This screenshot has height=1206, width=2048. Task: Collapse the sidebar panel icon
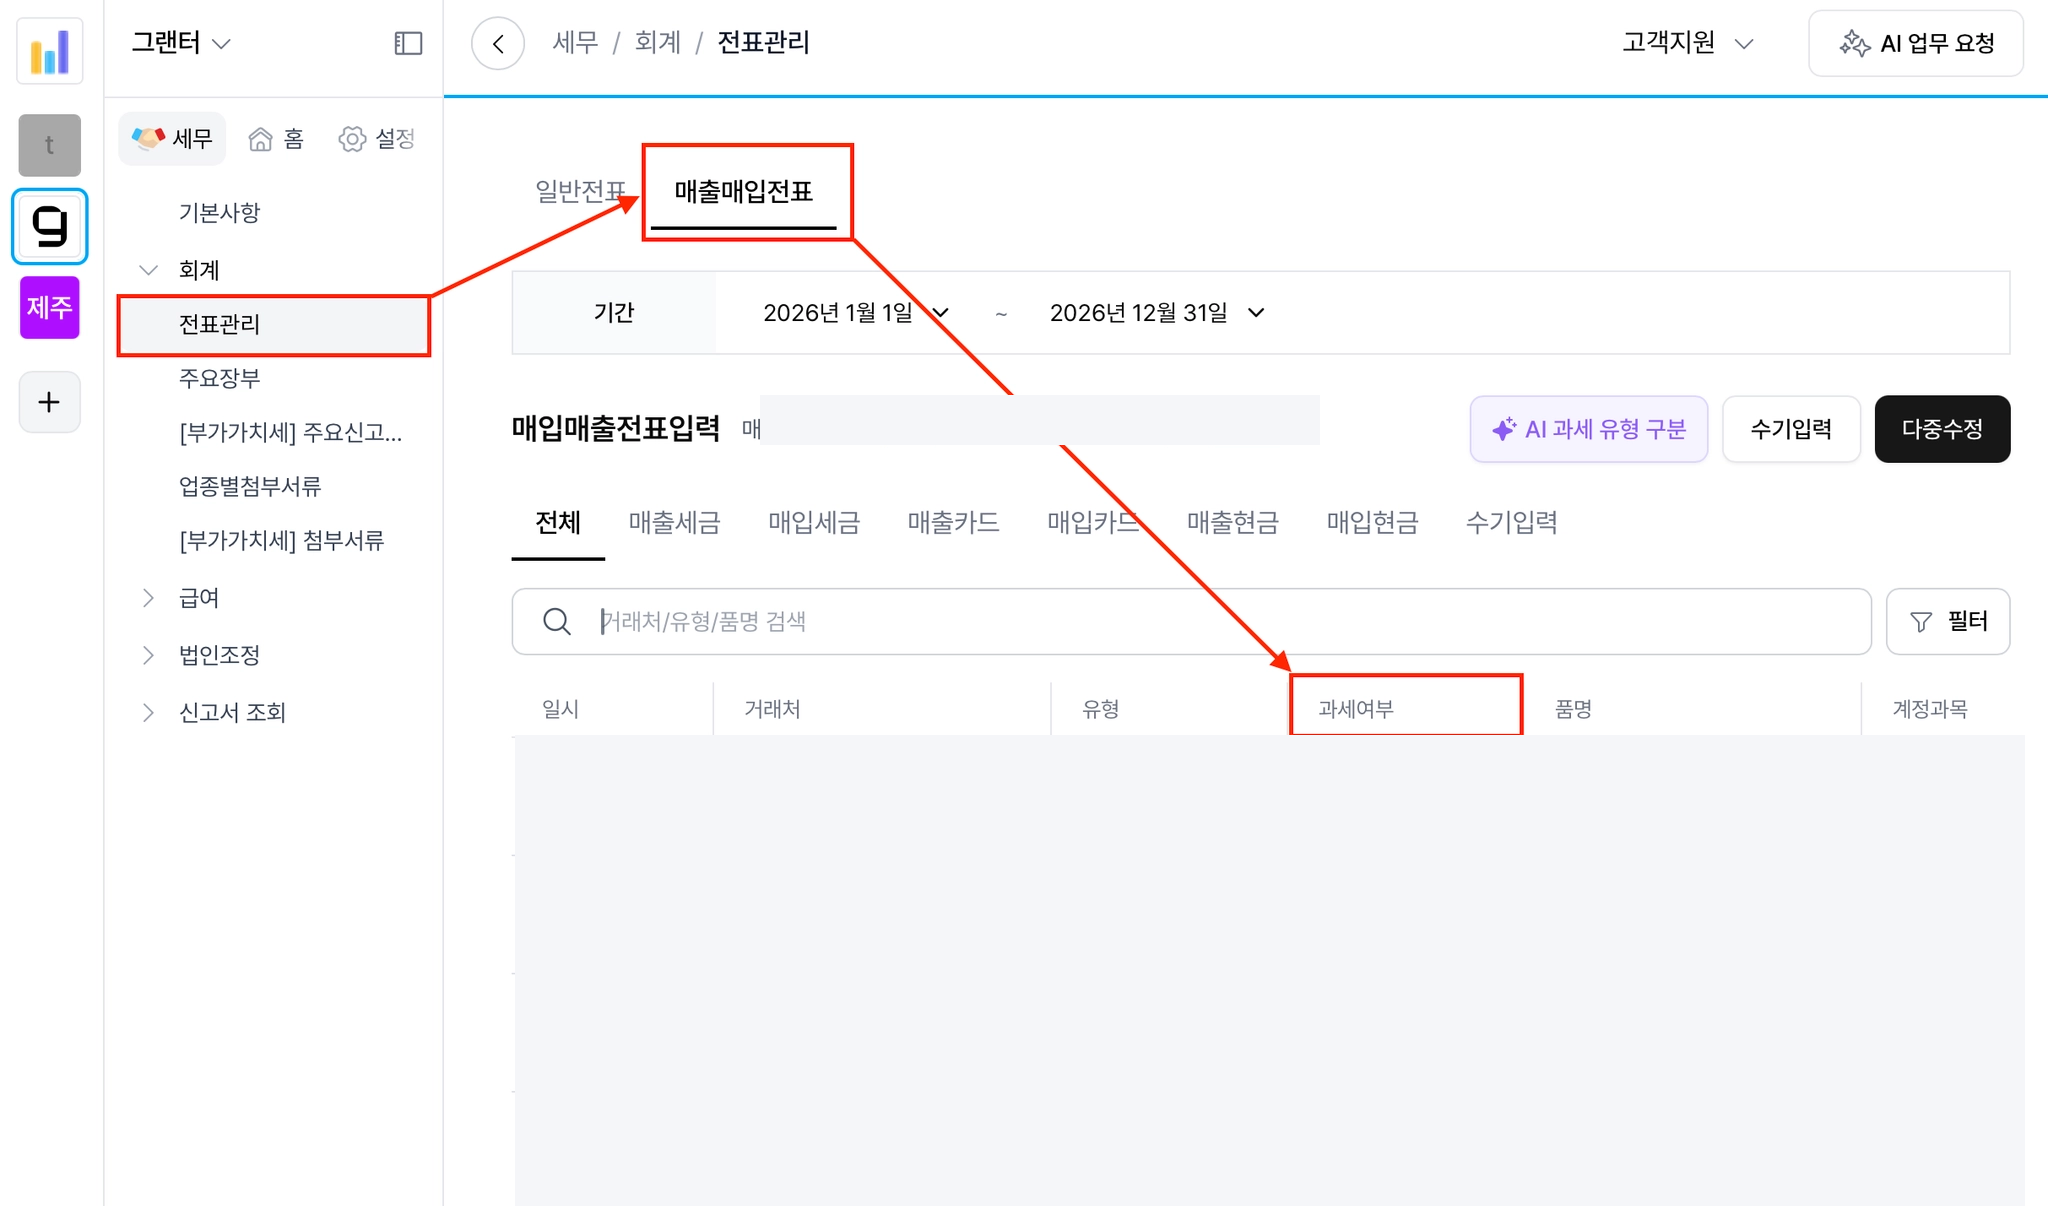point(408,43)
